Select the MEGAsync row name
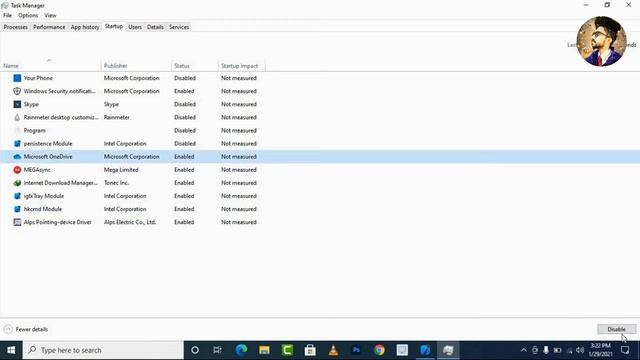640x360 pixels. [37, 170]
